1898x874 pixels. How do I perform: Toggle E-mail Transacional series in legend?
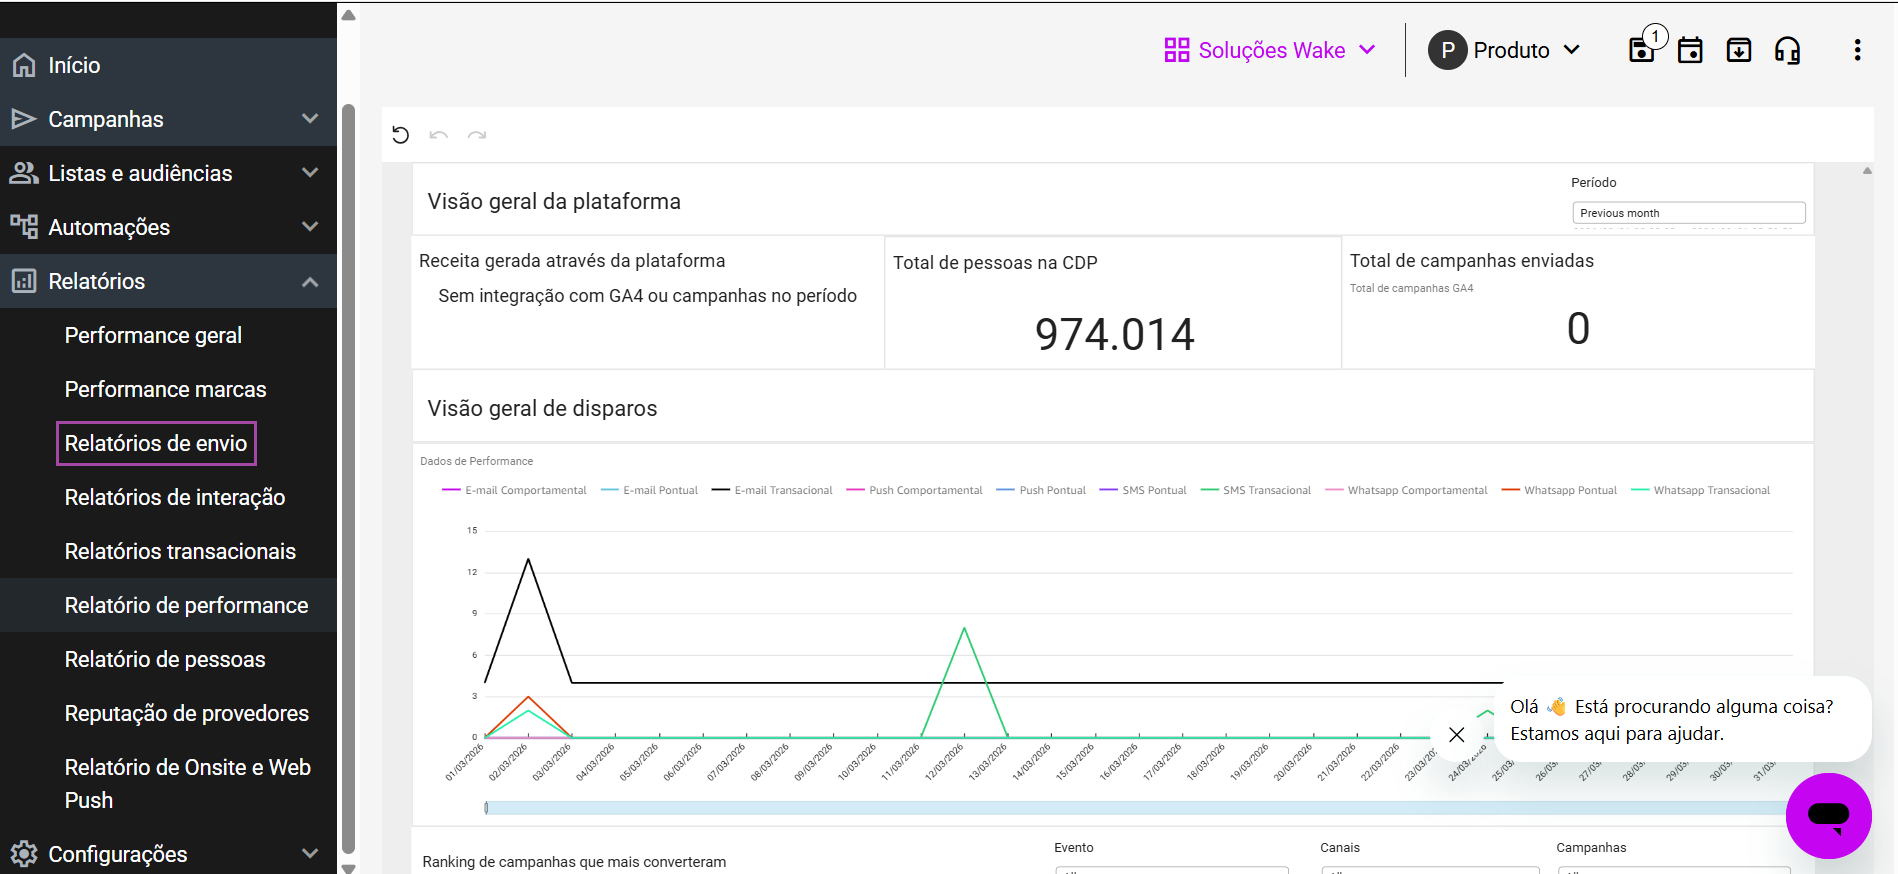pyautogui.click(x=772, y=490)
